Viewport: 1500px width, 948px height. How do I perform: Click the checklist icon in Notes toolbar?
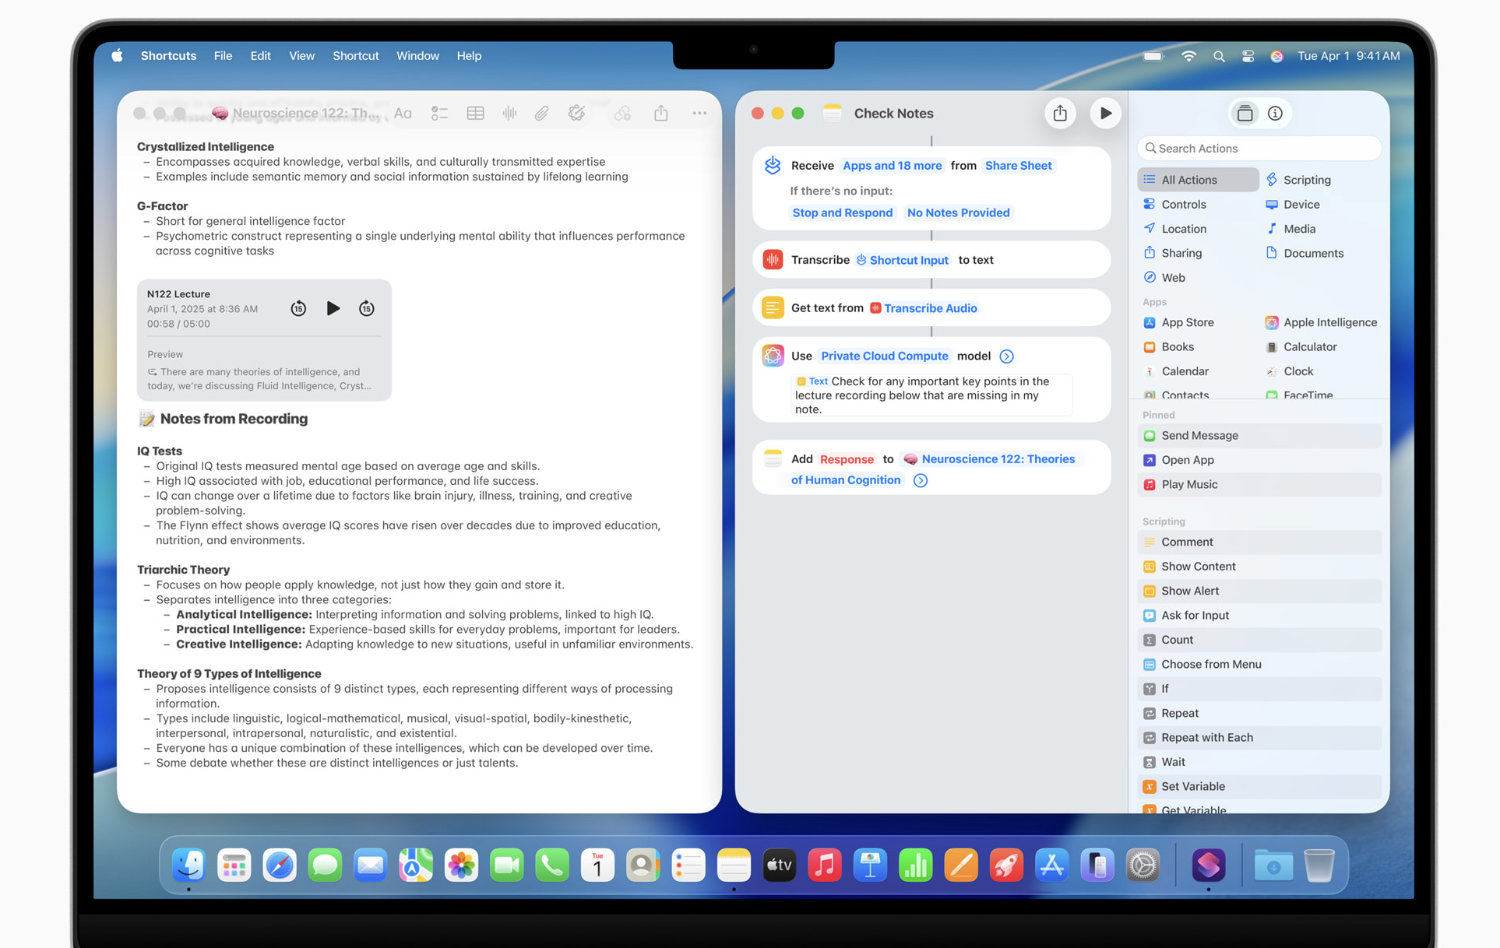point(439,114)
